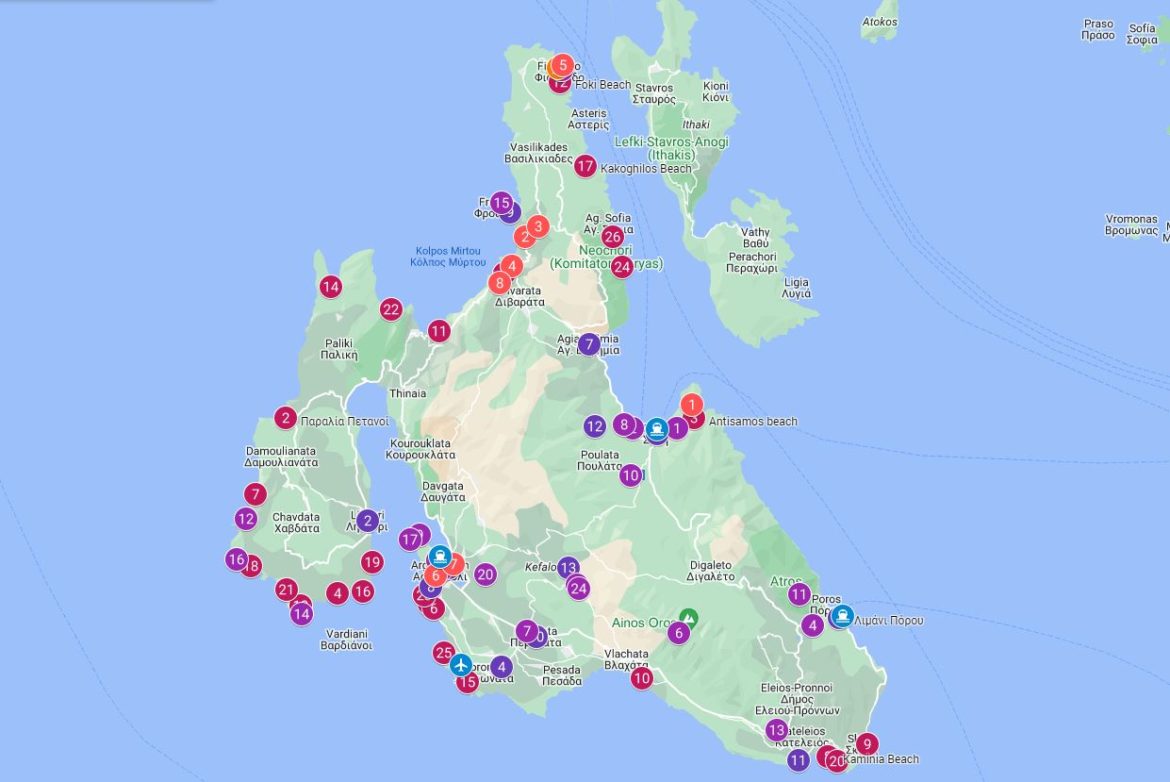Screen dimensions: 1170x782
Task: Click purple marker 10 near Poulata
Action: click(x=631, y=475)
